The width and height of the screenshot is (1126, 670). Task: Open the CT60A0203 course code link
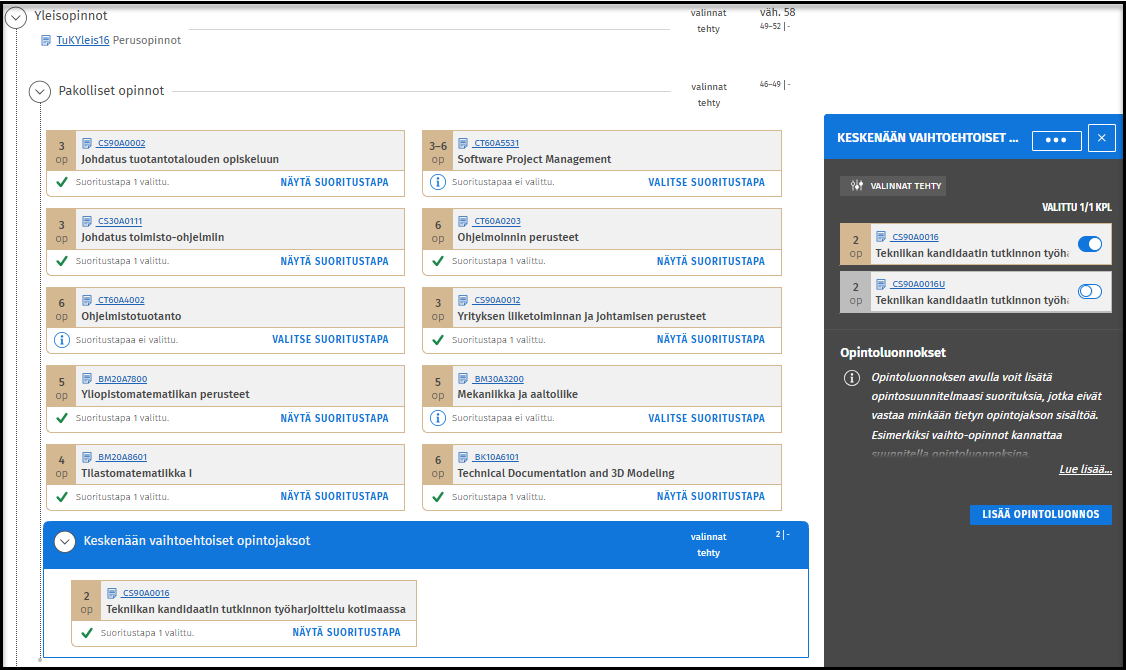coord(497,221)
